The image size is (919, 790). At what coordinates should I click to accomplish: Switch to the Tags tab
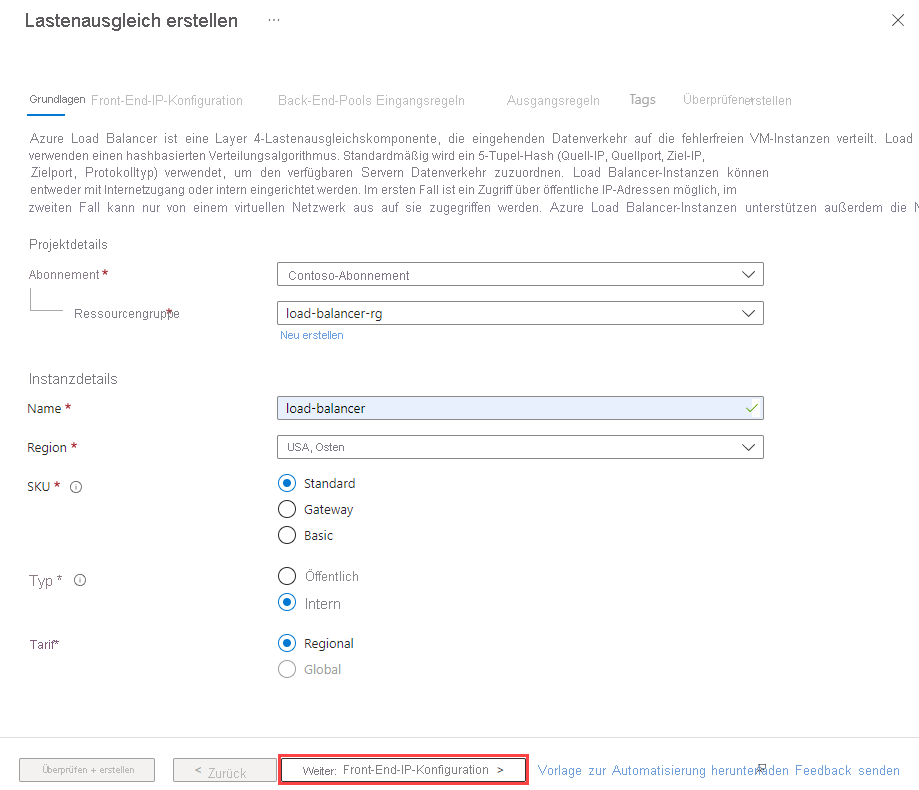tap(642, 100)
